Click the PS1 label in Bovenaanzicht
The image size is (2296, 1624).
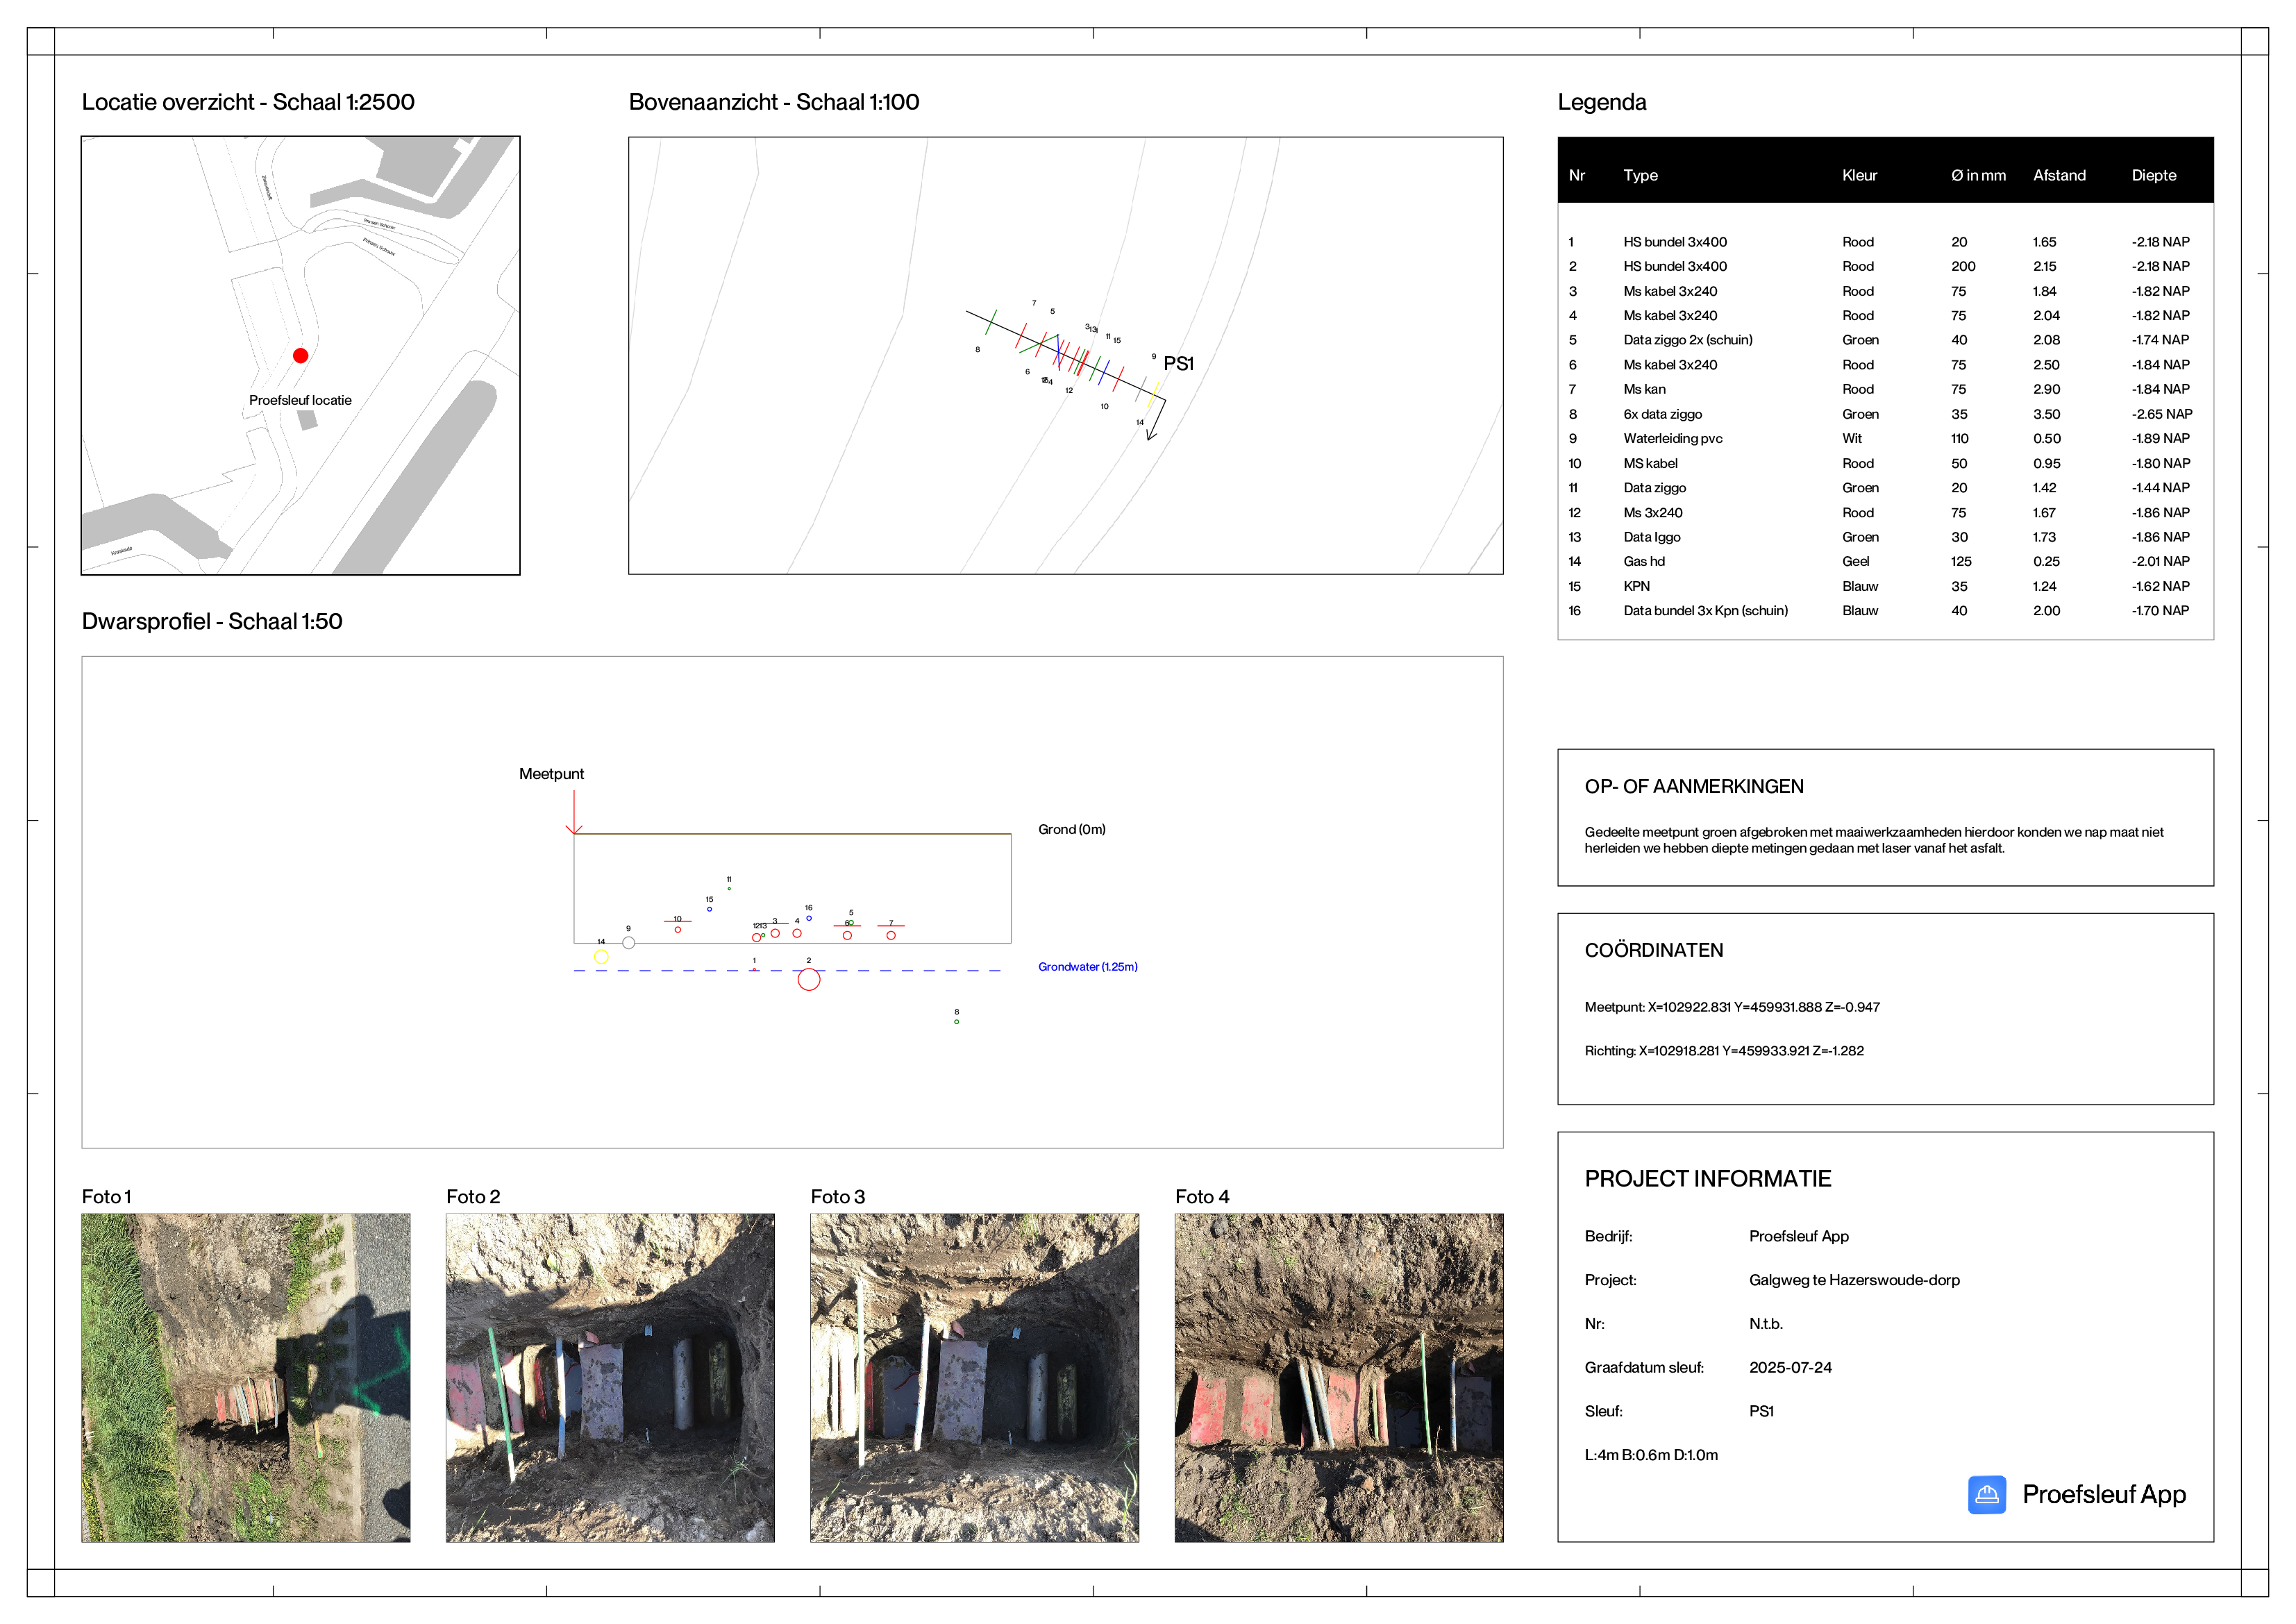click(x=1178, y=363)
